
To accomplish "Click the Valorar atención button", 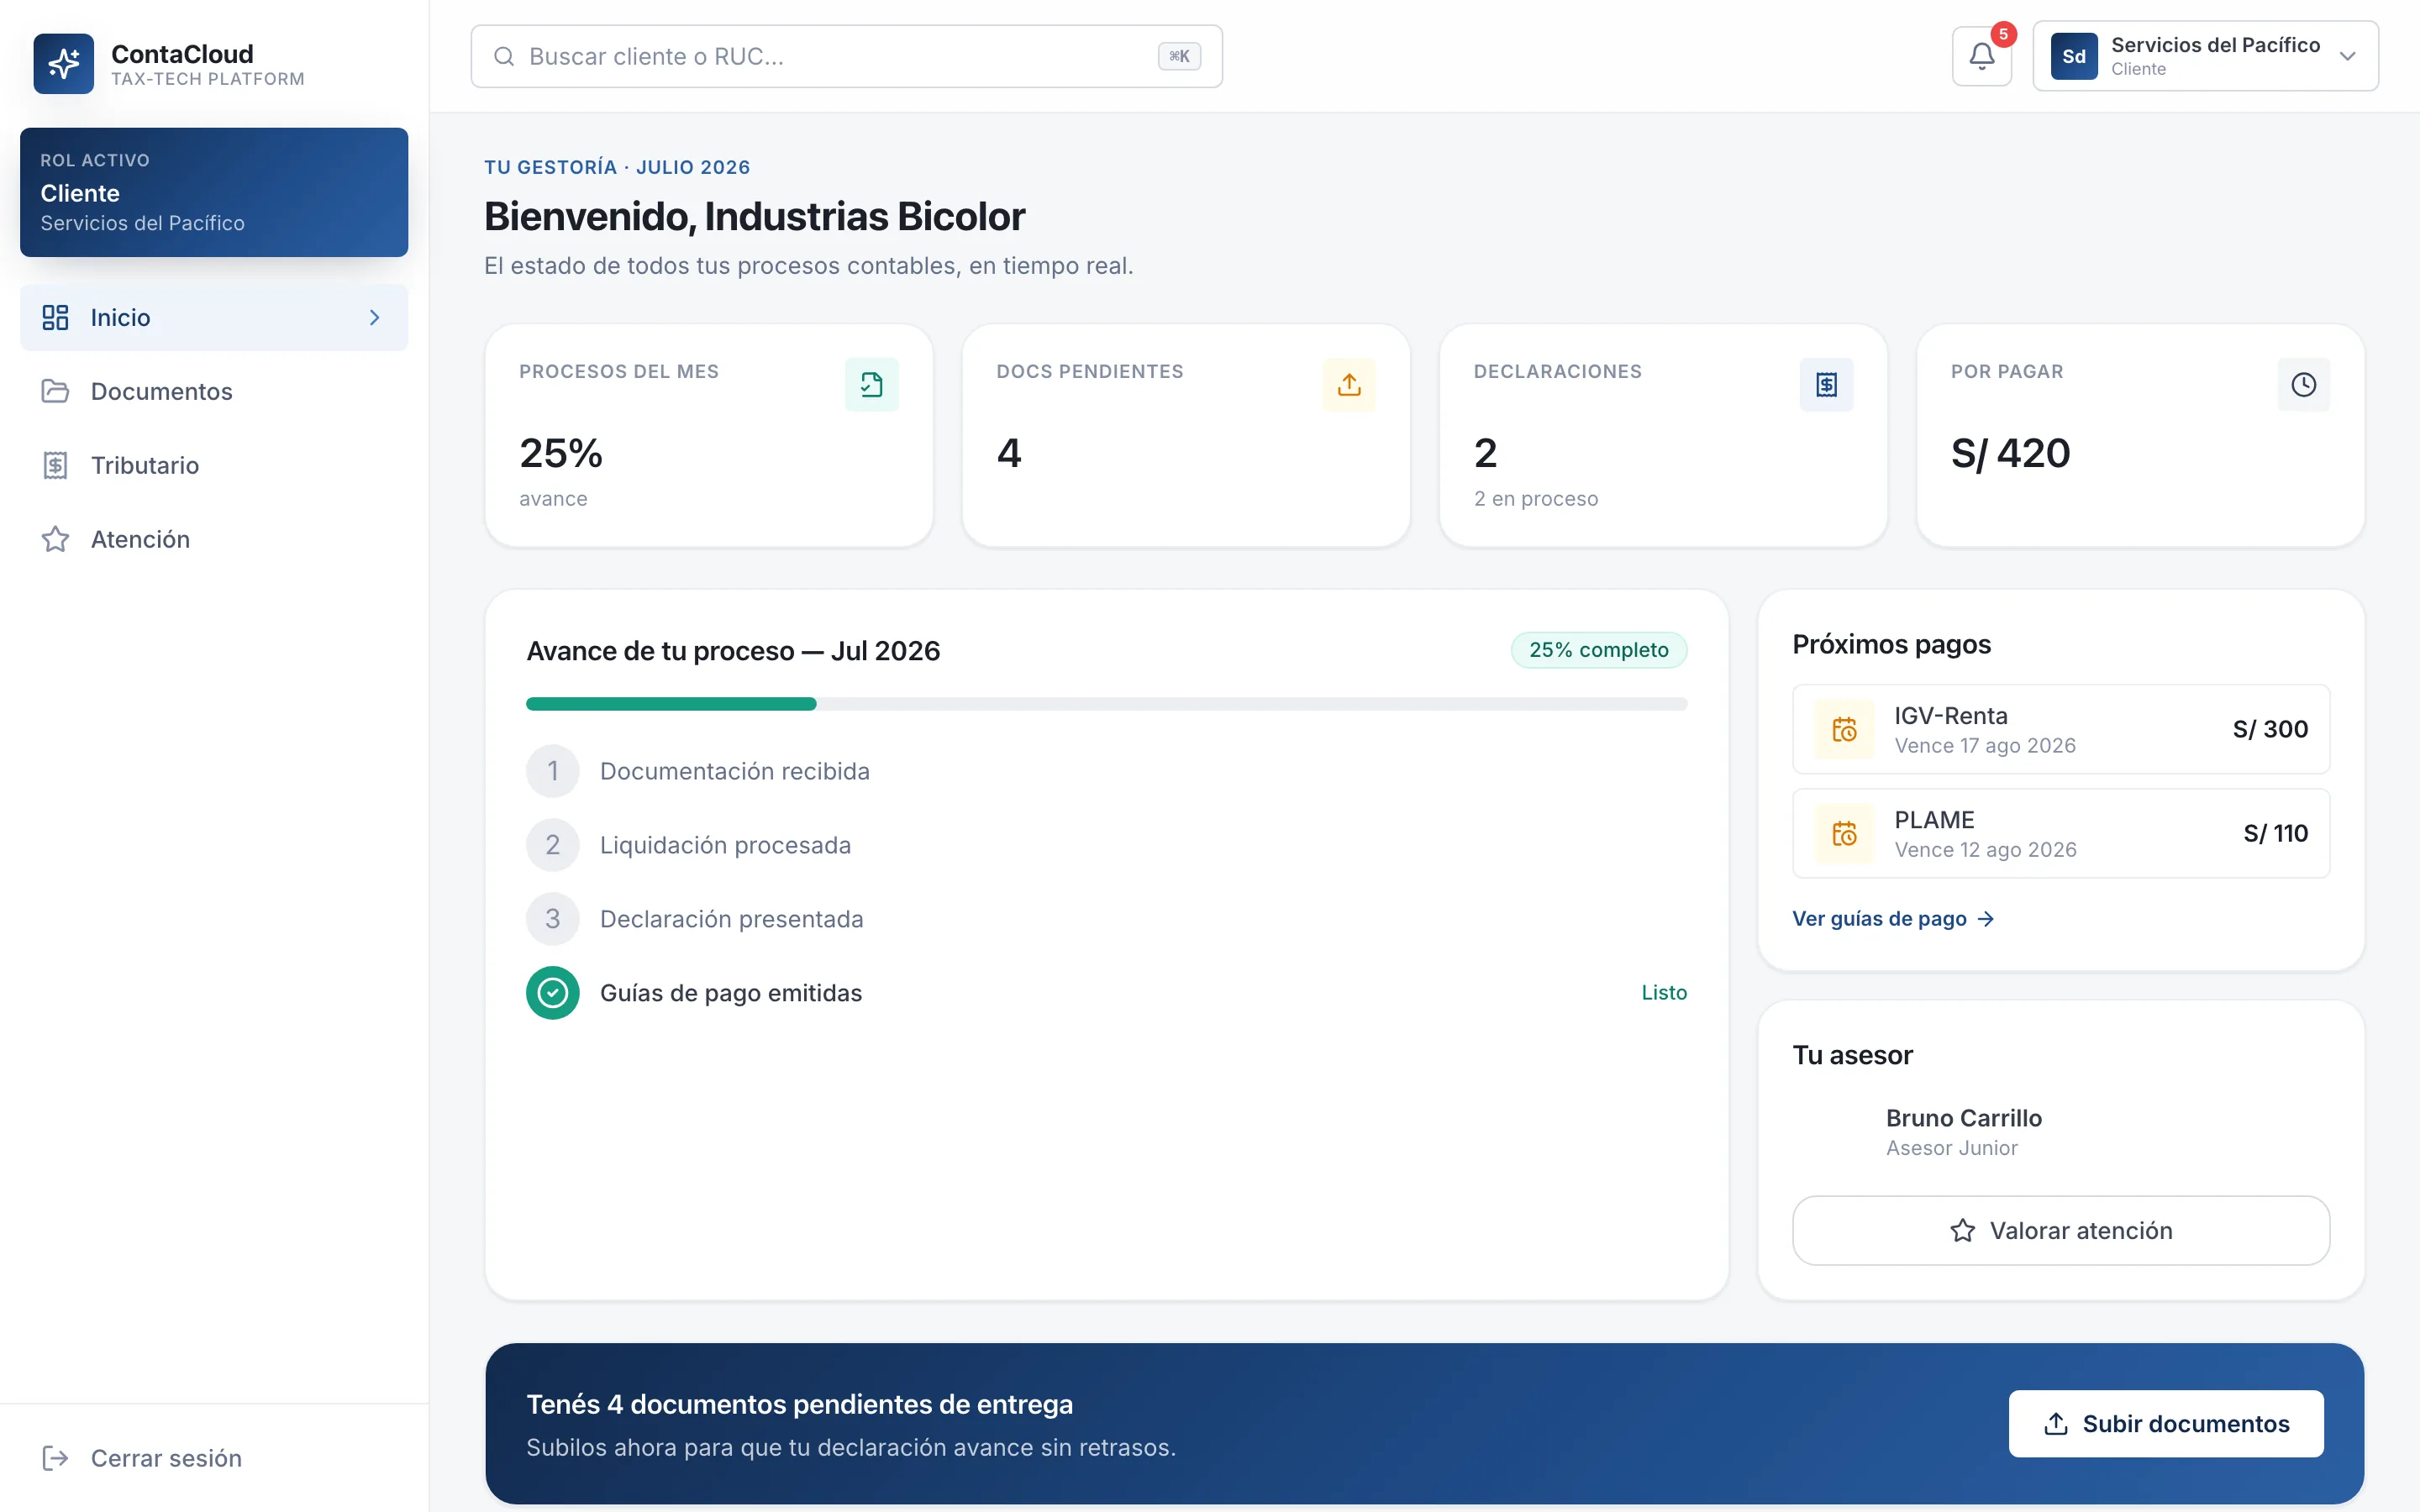I will pos(2061,1231).
